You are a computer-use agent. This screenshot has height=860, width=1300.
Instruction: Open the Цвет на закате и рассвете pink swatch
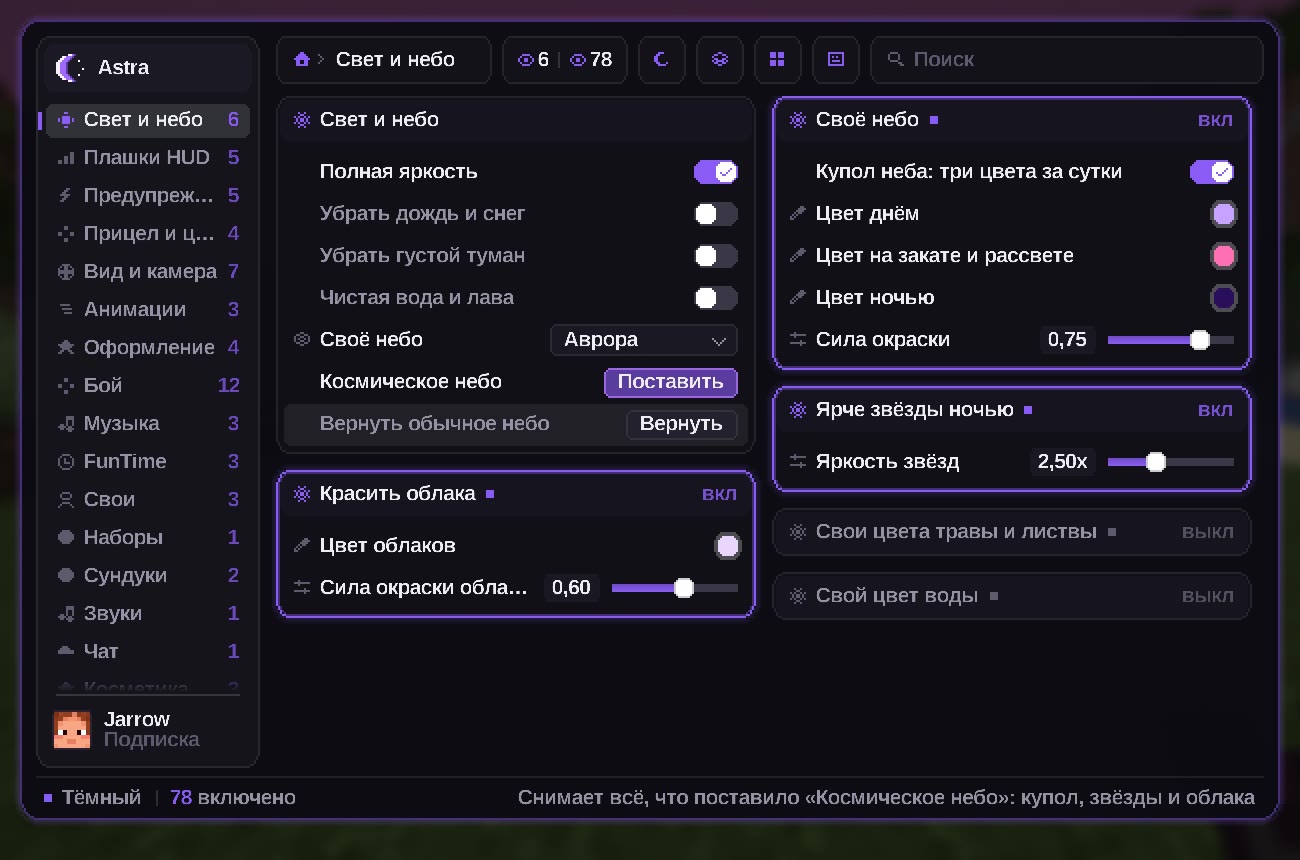[1223, 256]
